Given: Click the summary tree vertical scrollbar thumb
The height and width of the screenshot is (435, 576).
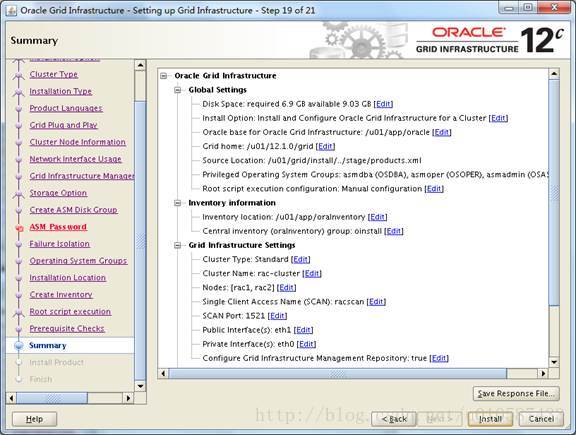Looking at the screenshot, I should pyautogui.click(x=554, y=192).
